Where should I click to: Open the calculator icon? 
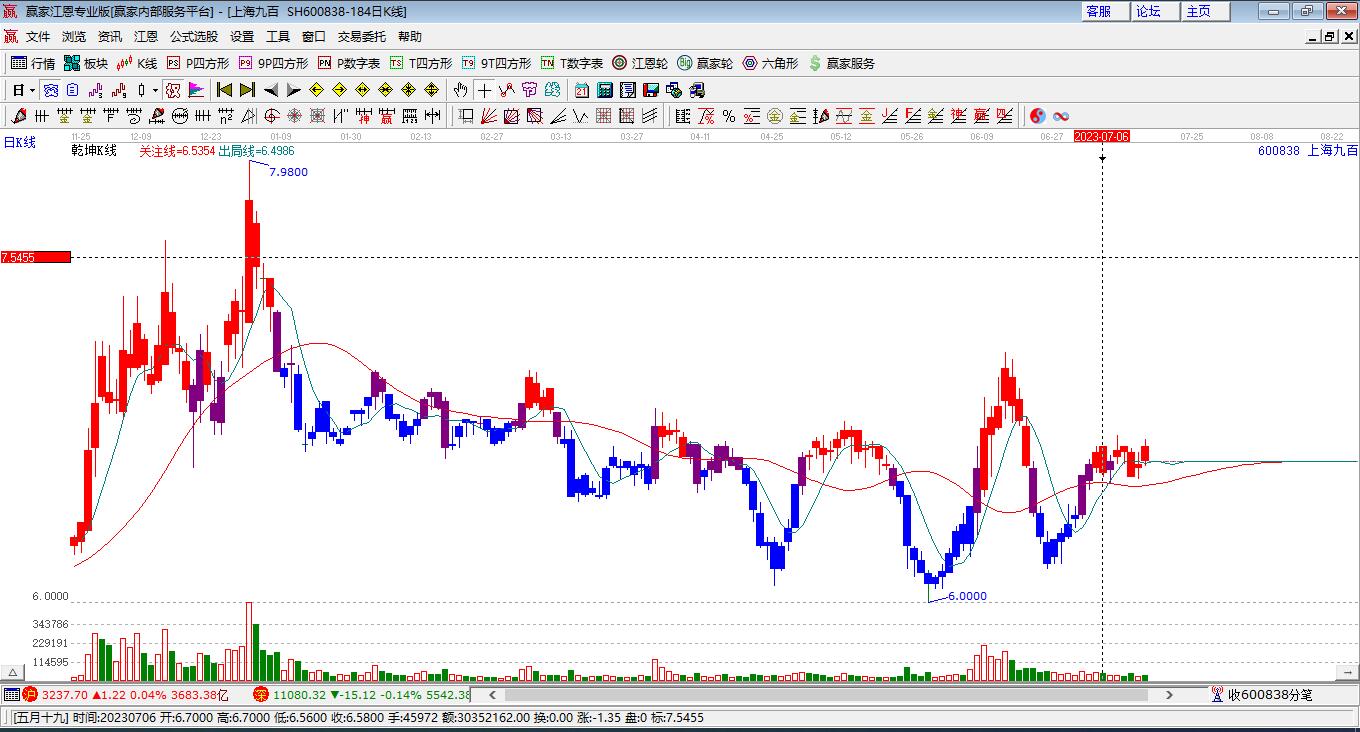[604, 90]
